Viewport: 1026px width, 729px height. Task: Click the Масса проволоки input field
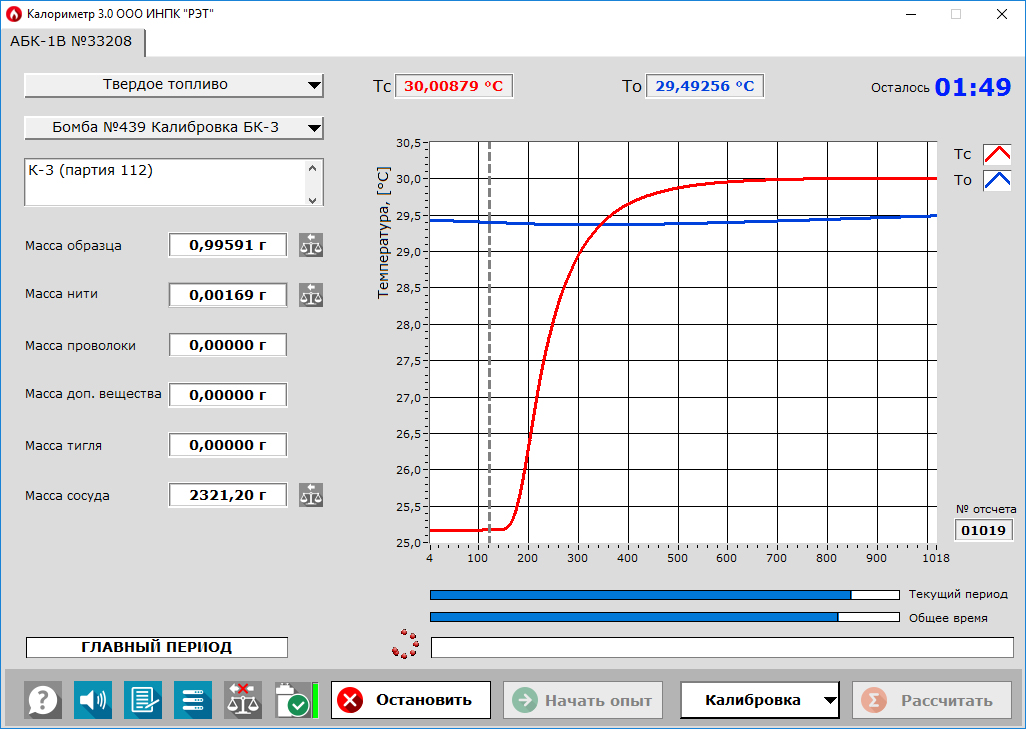tap(228, 345)
